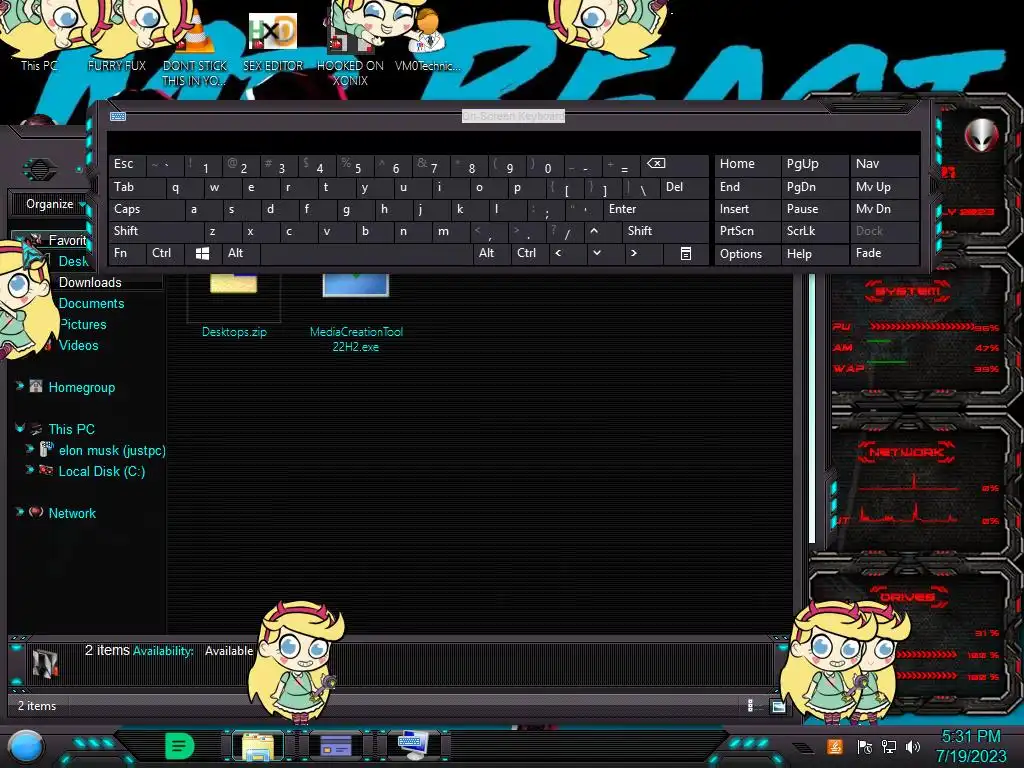Toggle the ScrLk key
Screen dimensions: 1024x768
(814, 231)
